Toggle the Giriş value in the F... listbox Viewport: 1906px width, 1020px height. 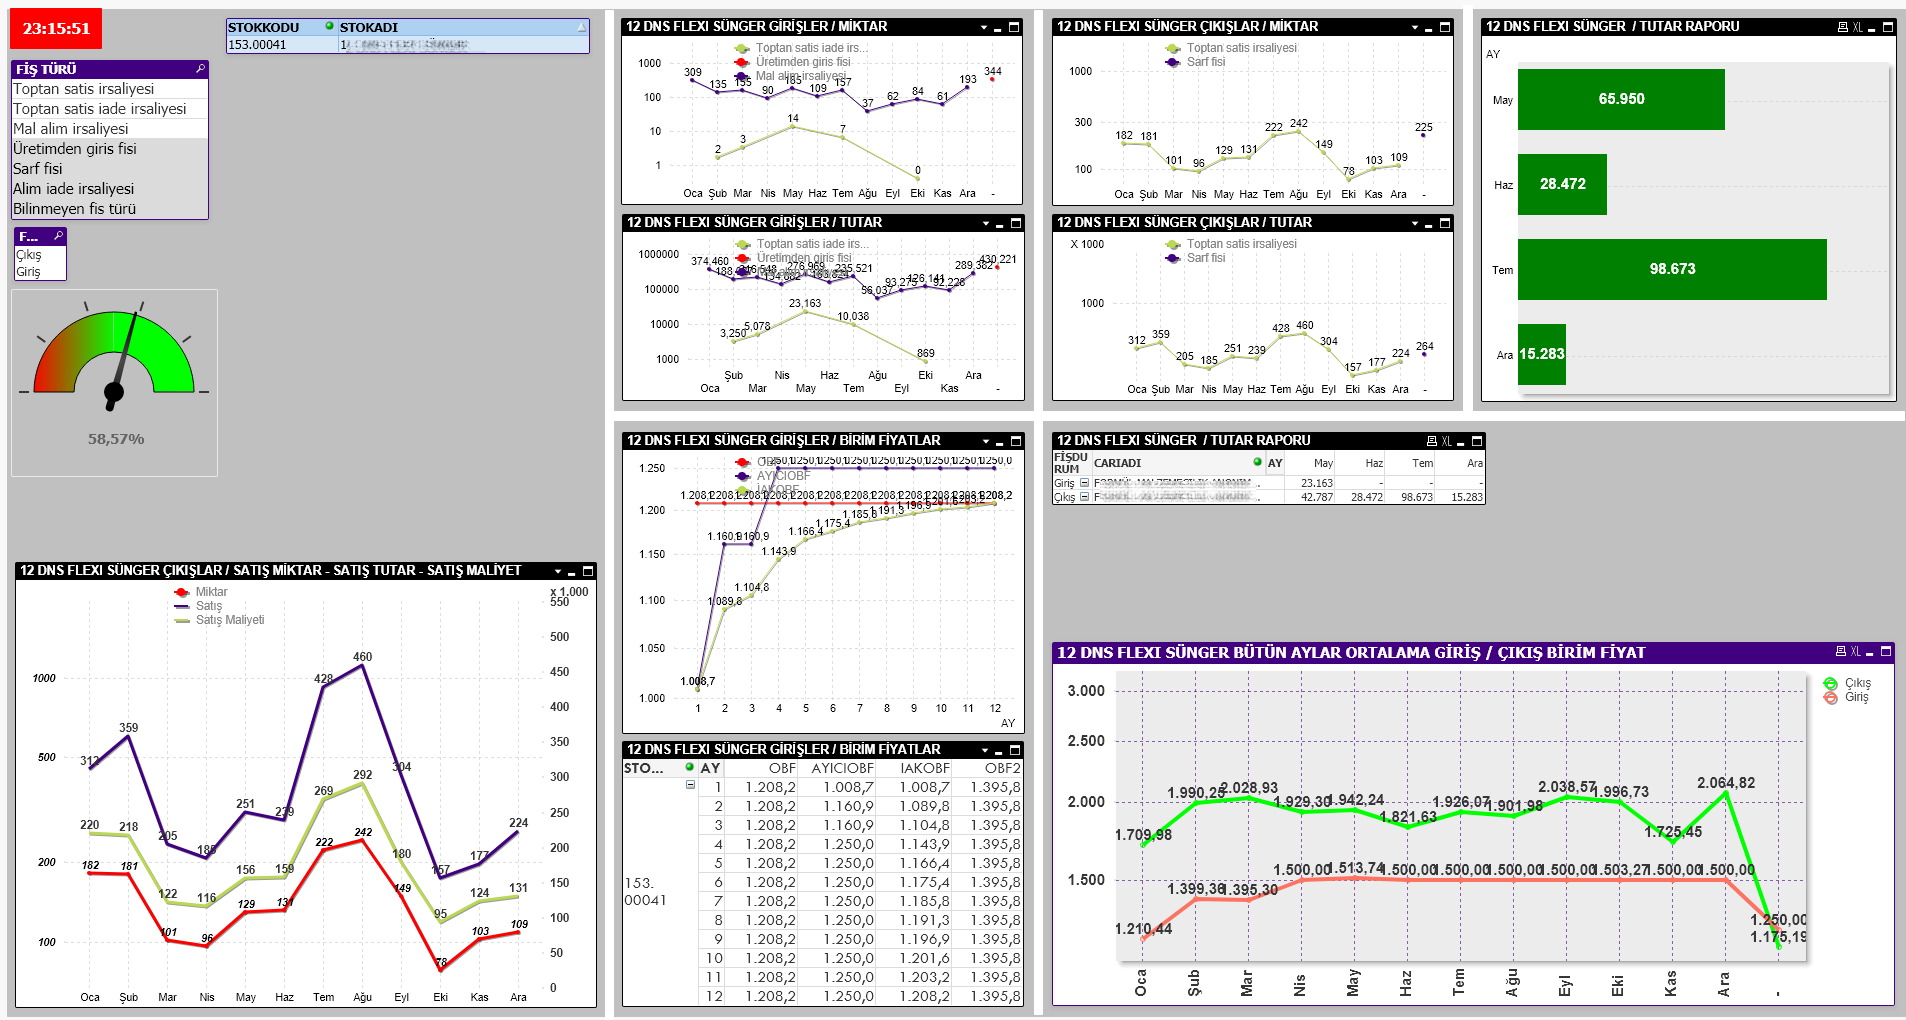(x=29, y=272)
